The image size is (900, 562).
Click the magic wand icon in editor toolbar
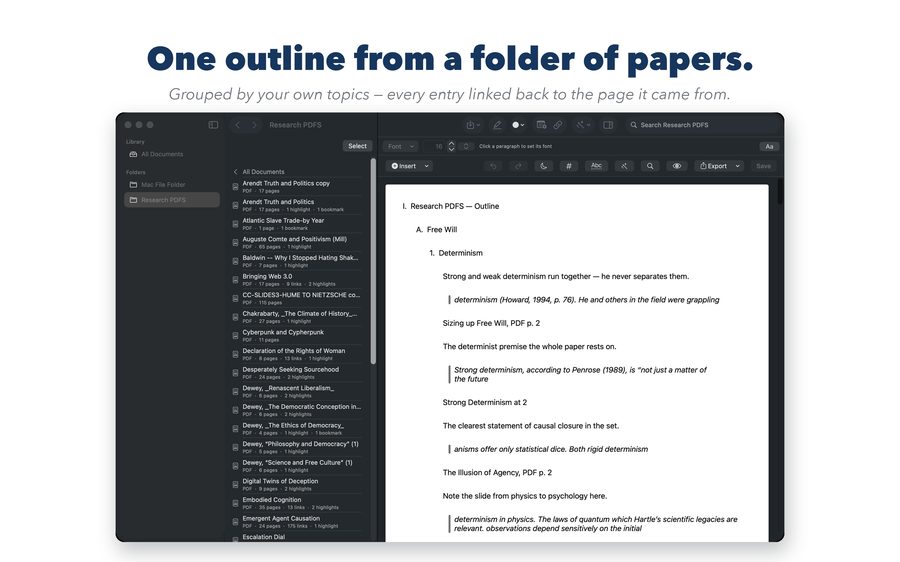pyautogui.click(x=624, y=166)
